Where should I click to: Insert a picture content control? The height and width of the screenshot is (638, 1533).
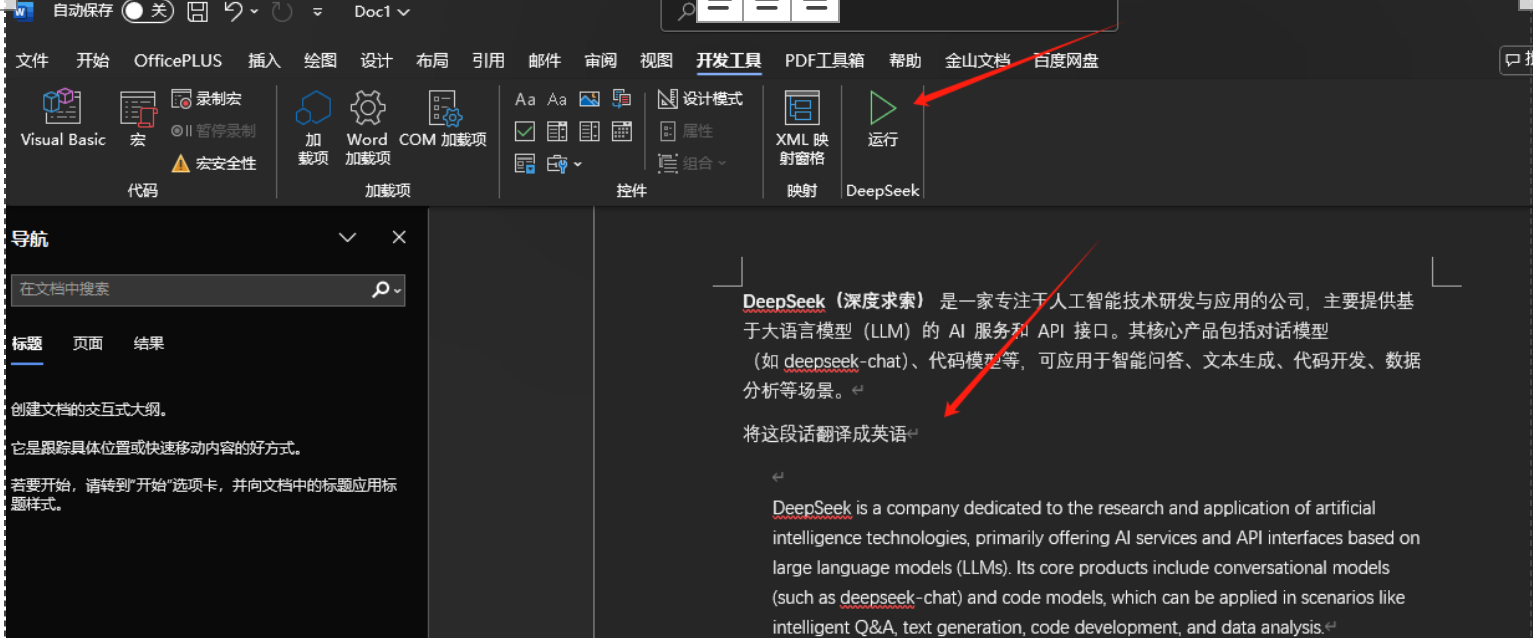589,99
